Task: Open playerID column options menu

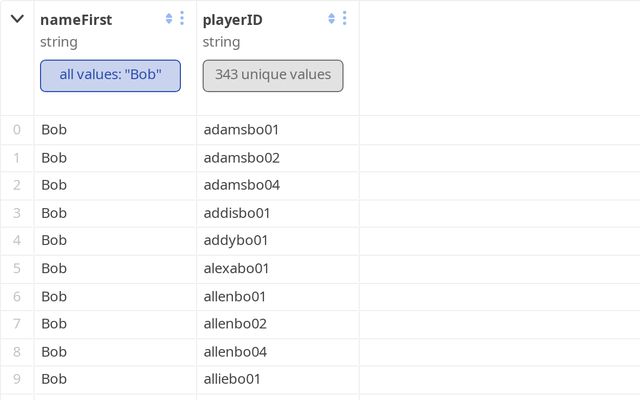Action: [345, 18]
